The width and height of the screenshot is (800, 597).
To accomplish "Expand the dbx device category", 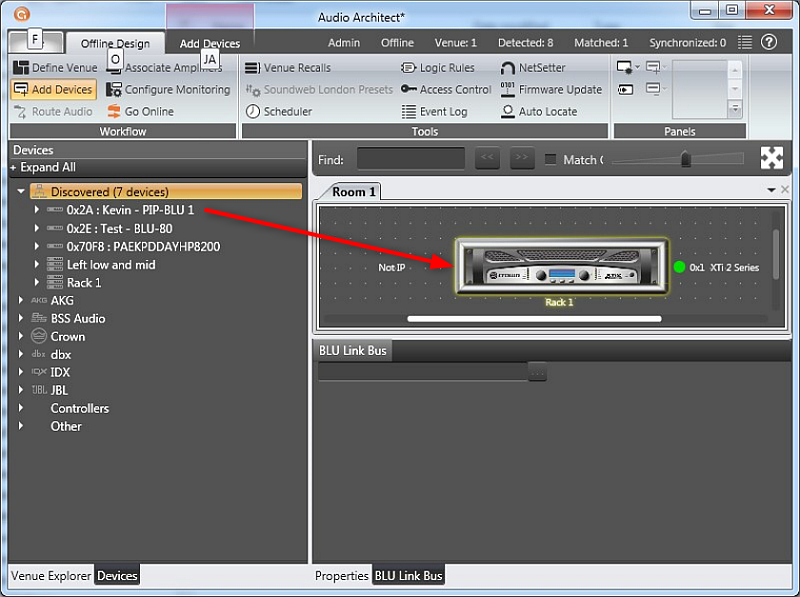I will click(x=20, y=354).
